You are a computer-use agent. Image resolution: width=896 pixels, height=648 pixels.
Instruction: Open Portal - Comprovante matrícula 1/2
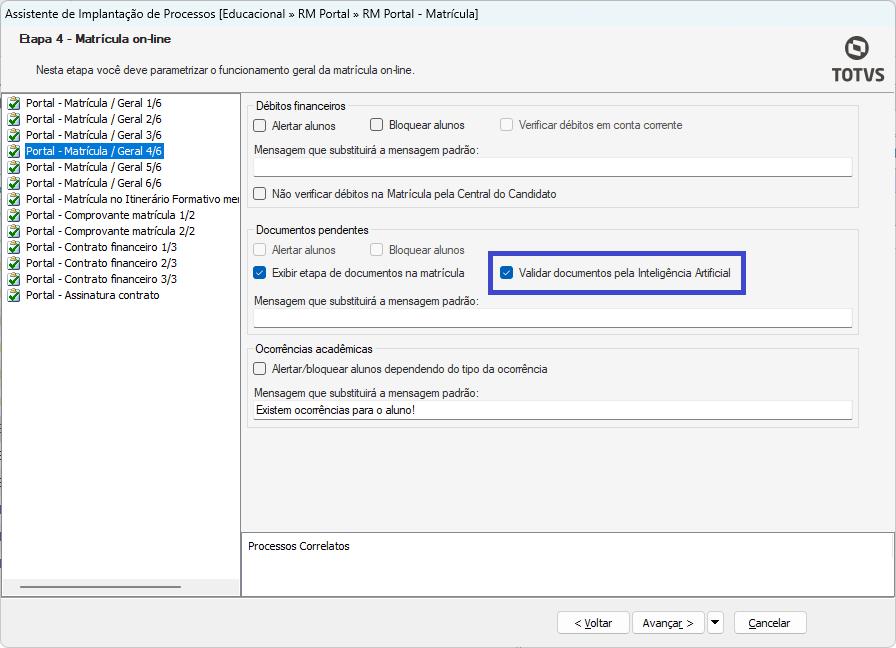point(110,215)
